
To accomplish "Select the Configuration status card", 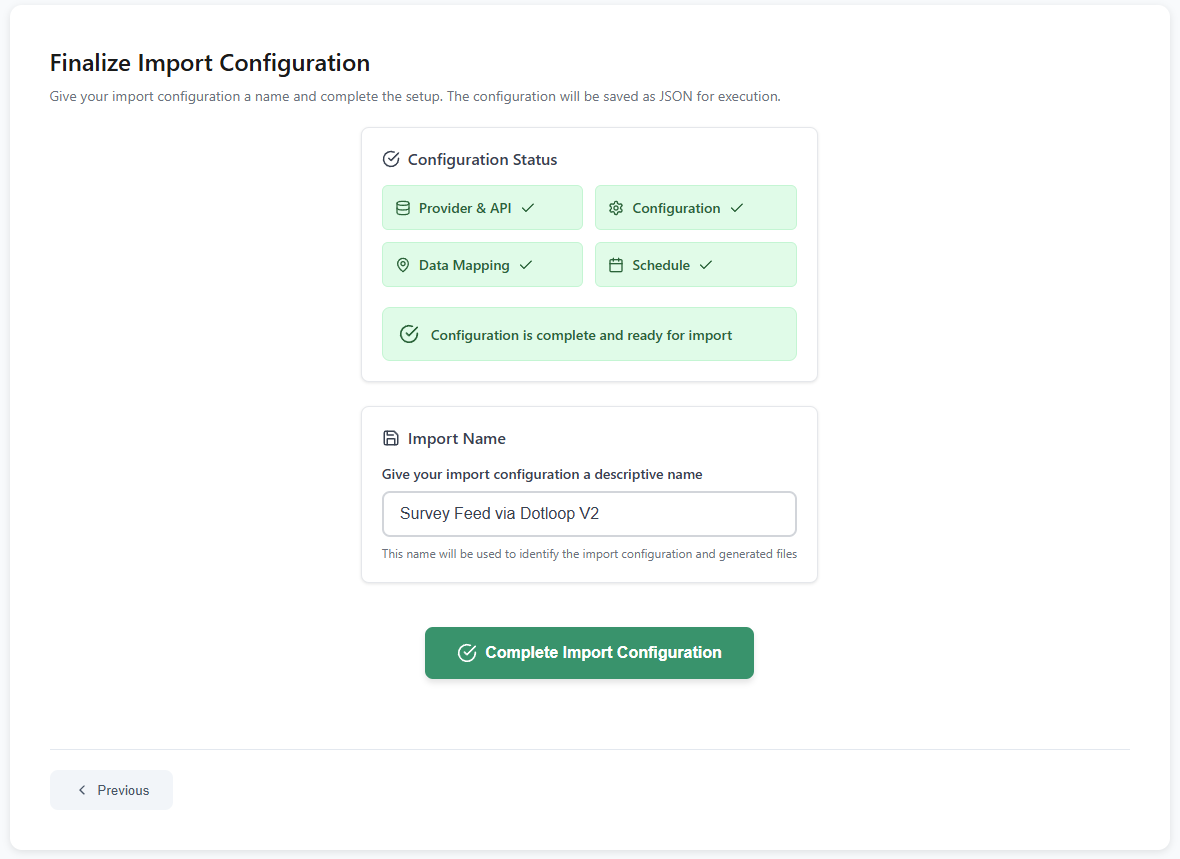I will [x=695, y=208].
